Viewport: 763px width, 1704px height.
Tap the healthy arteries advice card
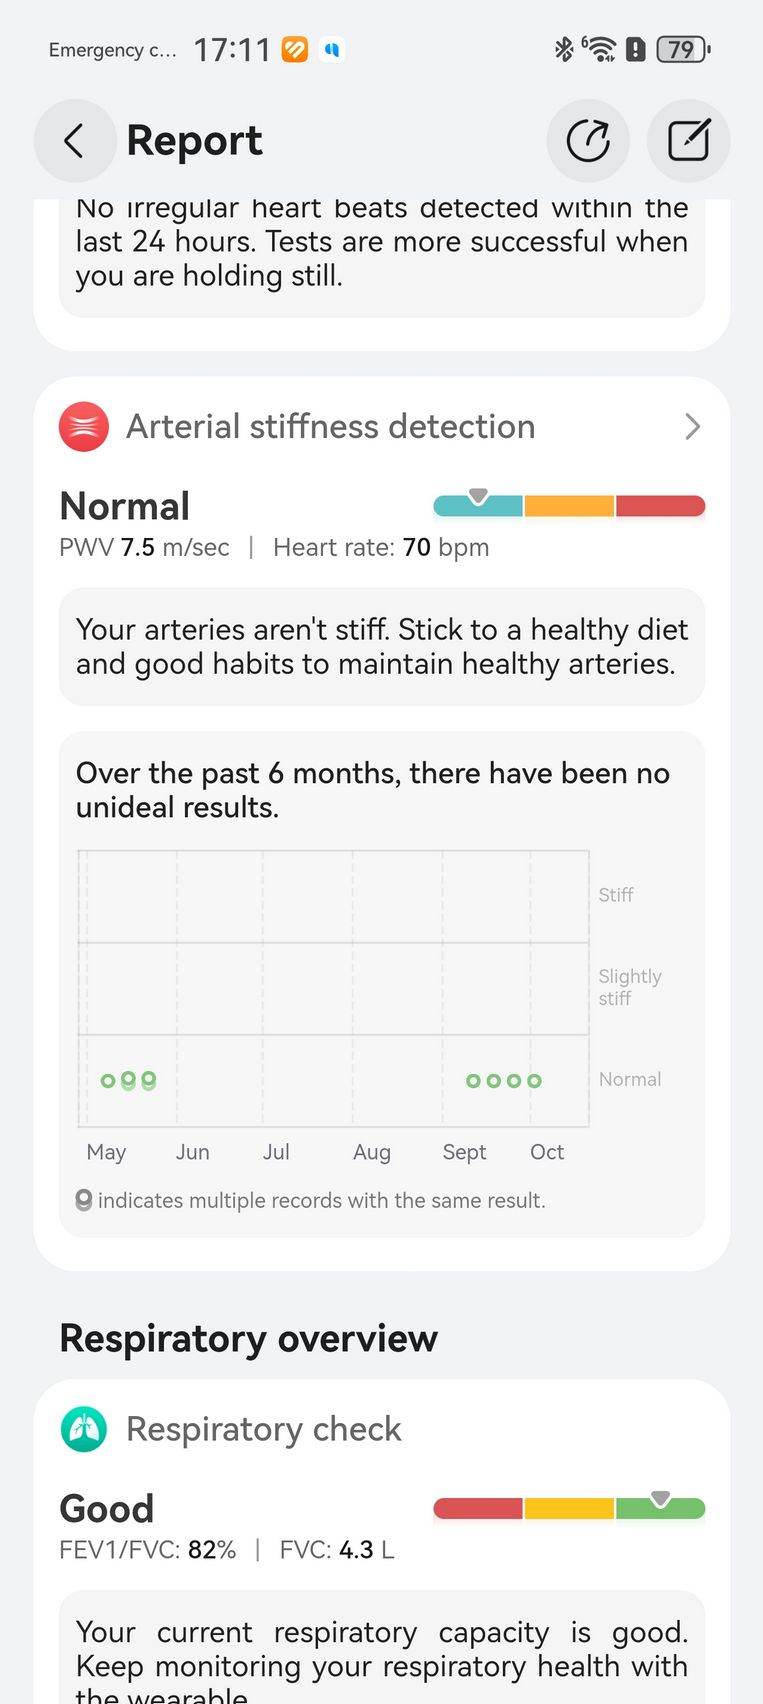382,647
